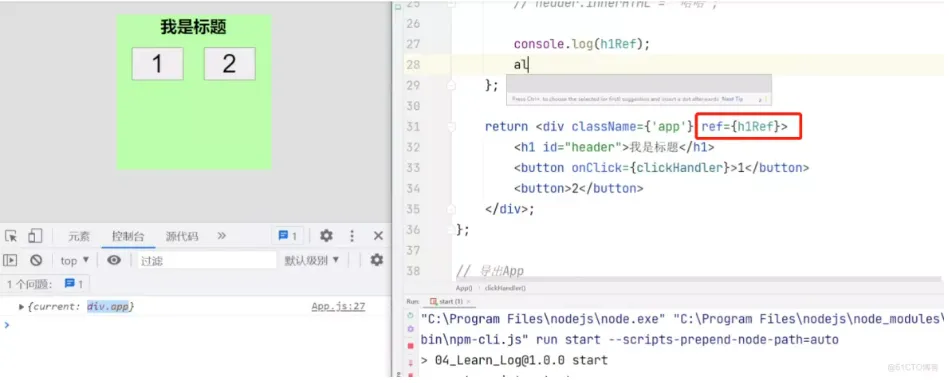Viewport: 949px width, 383px height.
Task: Open the console settings gear icon
Action: (x=377, y=260)
